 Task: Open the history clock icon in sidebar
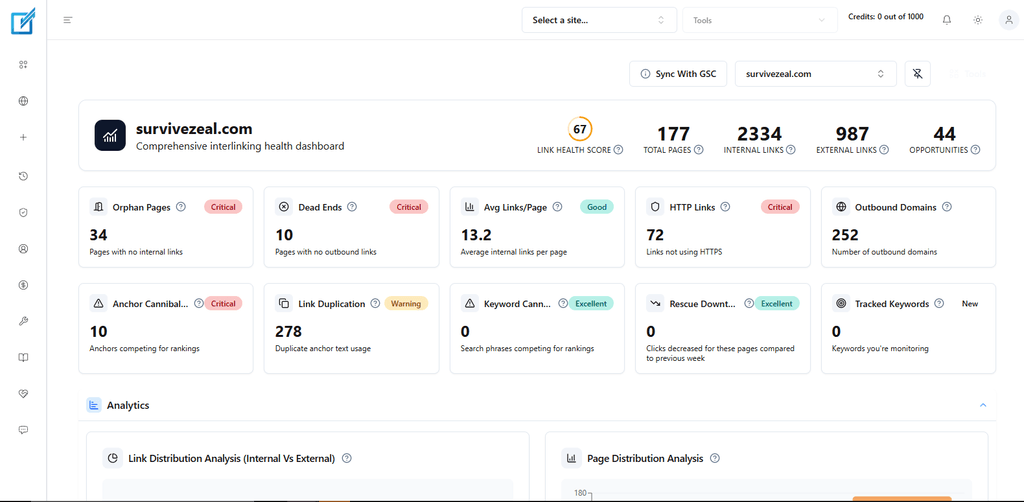(24, 176)
